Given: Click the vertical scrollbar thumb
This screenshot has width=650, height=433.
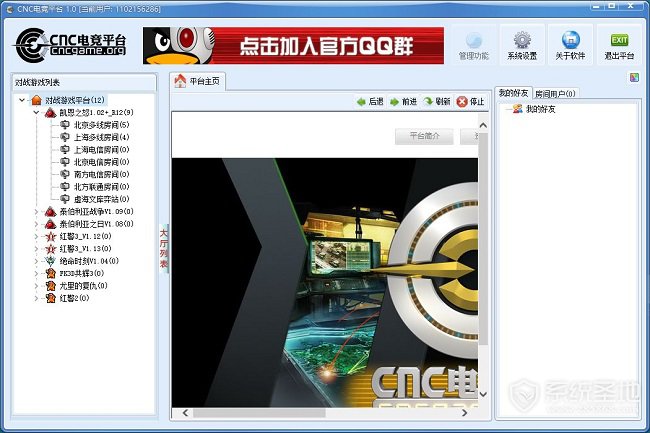Looking at the screenshot, I should point(483,239).
